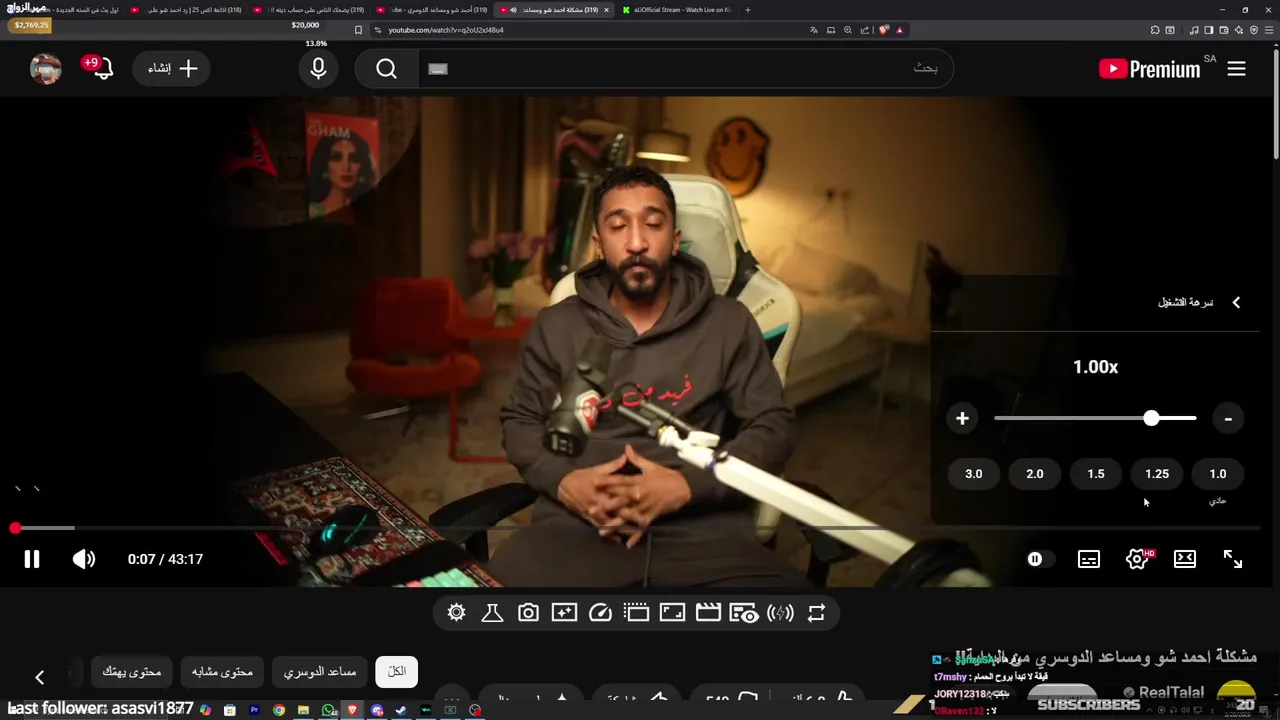Toggle the autoplay switch in player controls
Image resolution: width=1280 pixels, height=720 pixels.
pyautogui.click(x=1040, y=559)
